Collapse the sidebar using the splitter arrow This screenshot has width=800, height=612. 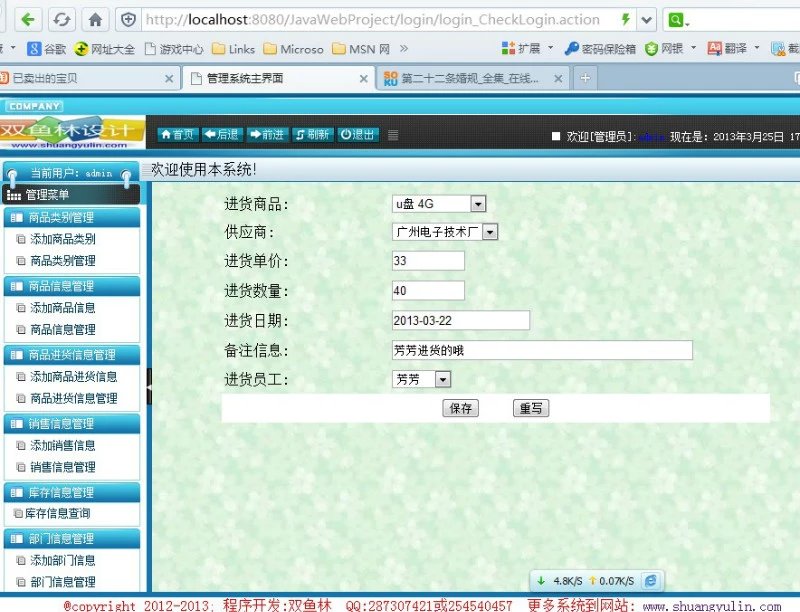point(150,386)
